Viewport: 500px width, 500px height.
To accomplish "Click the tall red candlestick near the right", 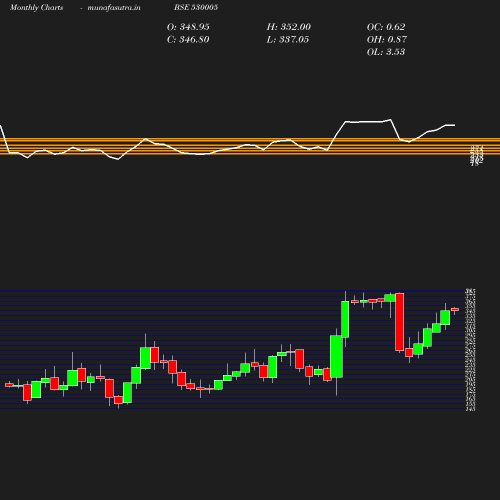I will point(399,322).
